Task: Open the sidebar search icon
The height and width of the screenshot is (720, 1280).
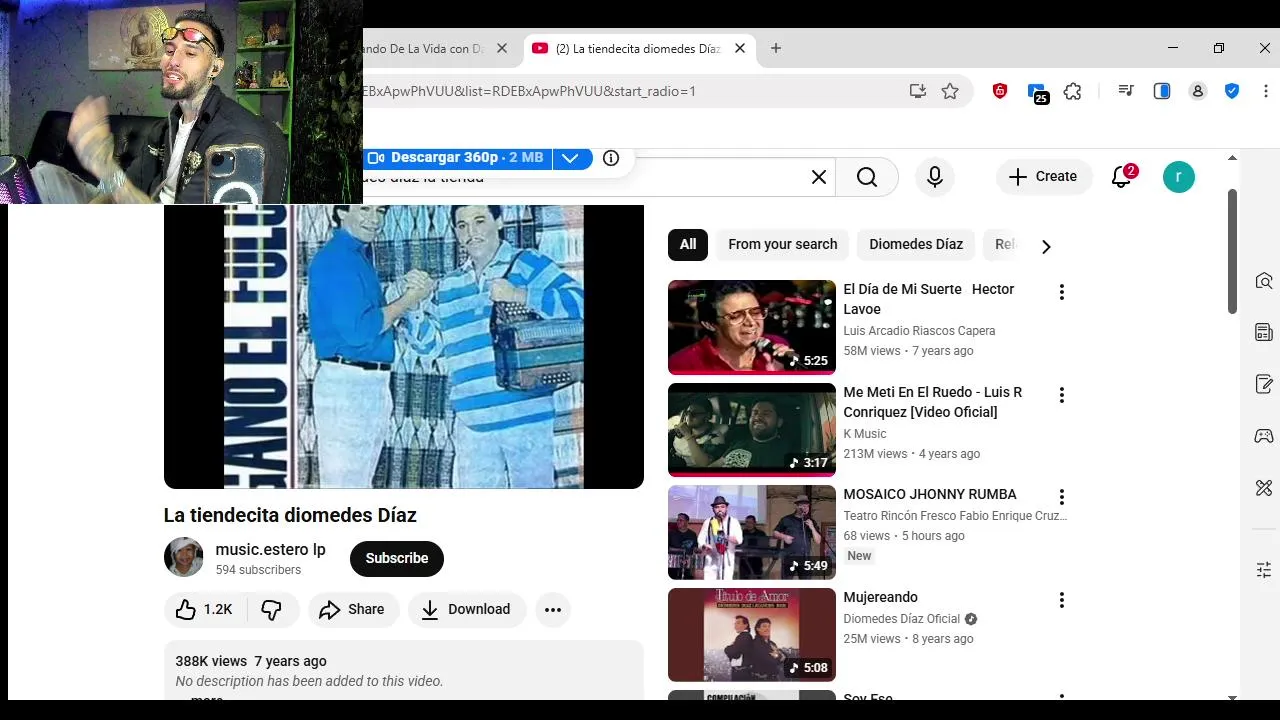Action: [1264, 281]
